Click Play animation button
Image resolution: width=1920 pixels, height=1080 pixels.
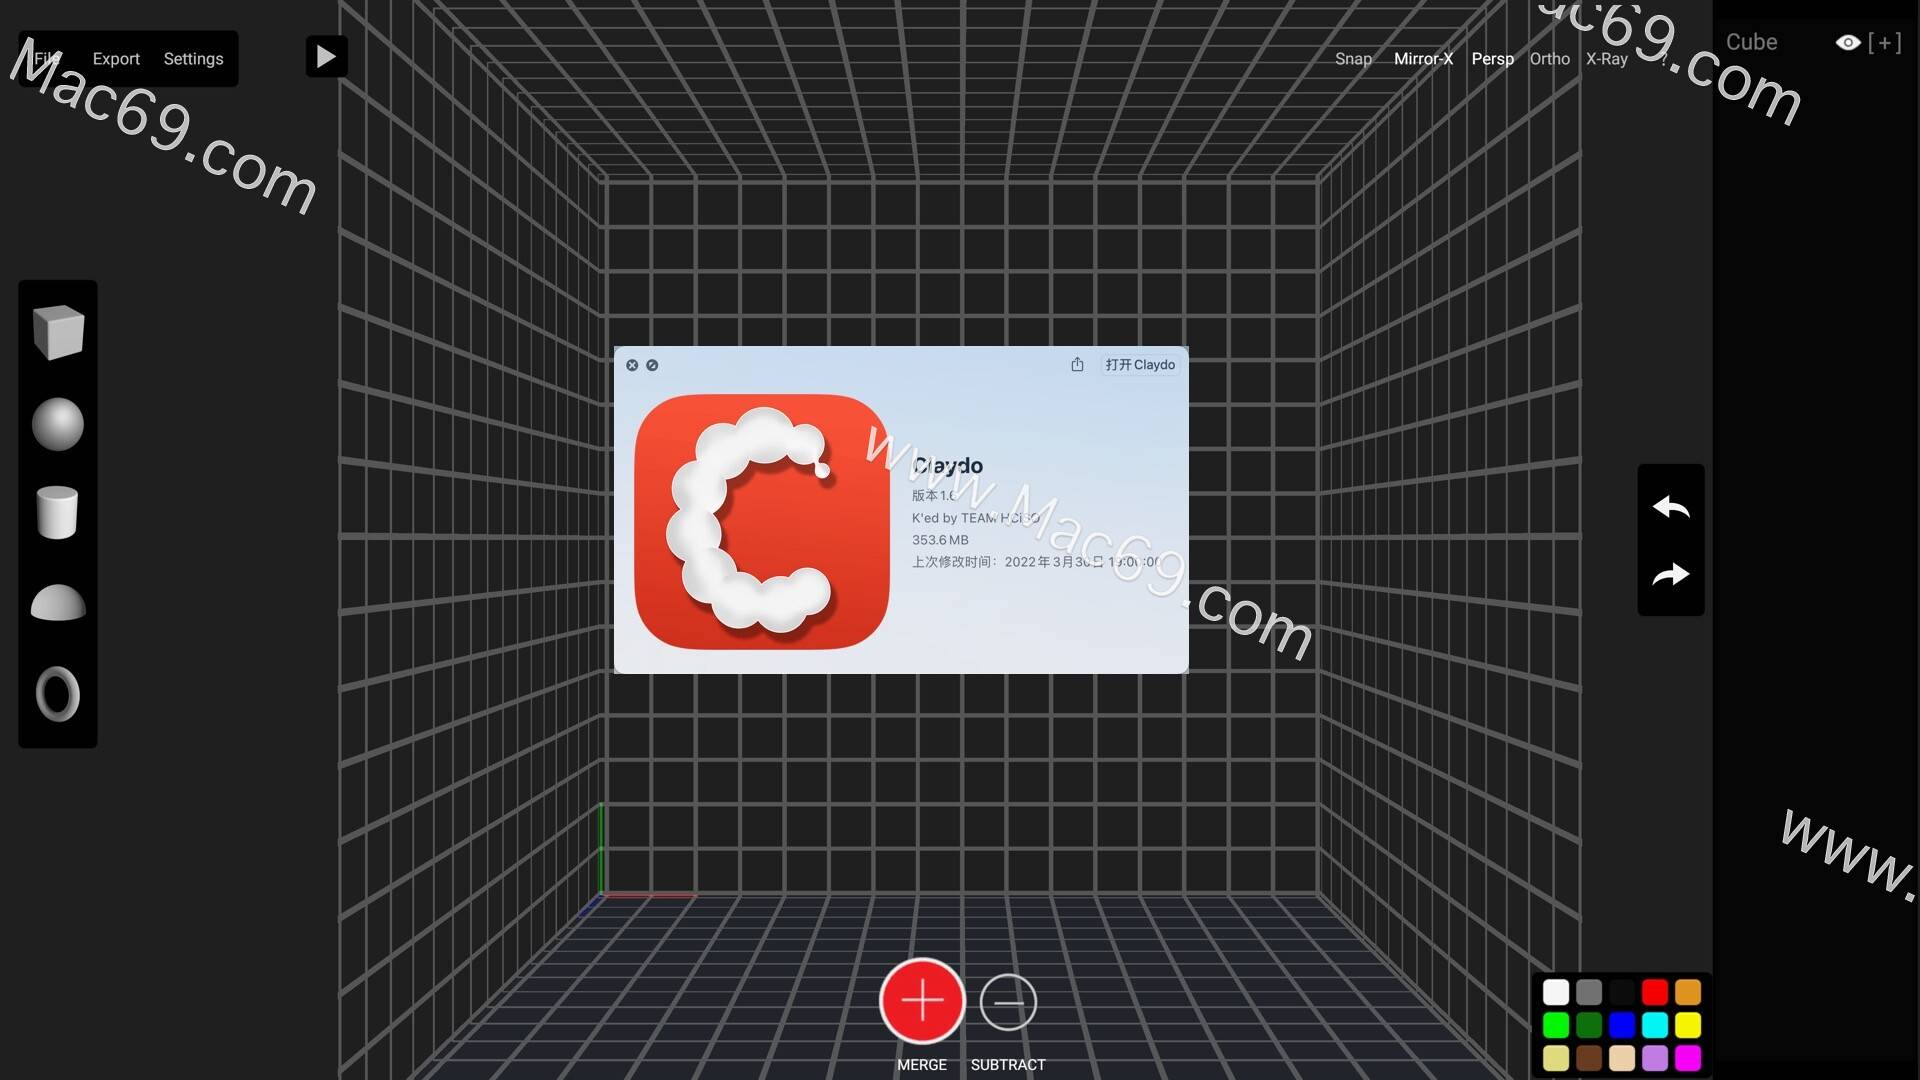click(x=326, y=57)
